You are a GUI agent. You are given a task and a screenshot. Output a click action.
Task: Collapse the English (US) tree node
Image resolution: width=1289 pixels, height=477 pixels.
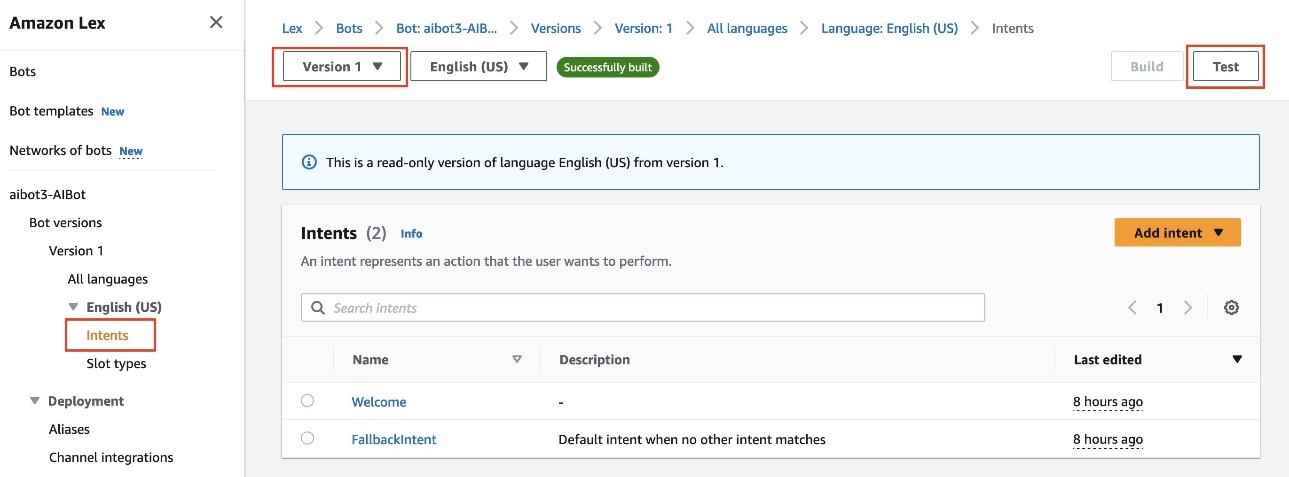point(73,307)
